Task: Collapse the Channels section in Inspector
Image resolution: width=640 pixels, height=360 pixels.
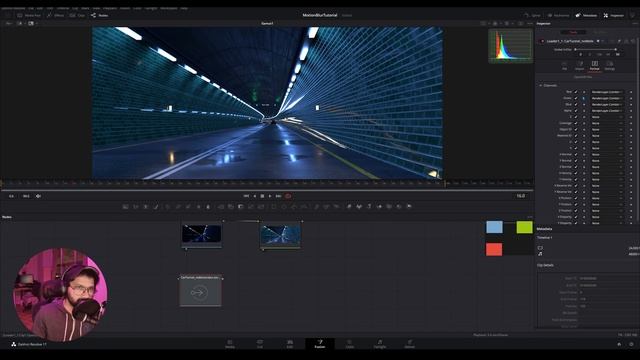Action: pos(541,86)
